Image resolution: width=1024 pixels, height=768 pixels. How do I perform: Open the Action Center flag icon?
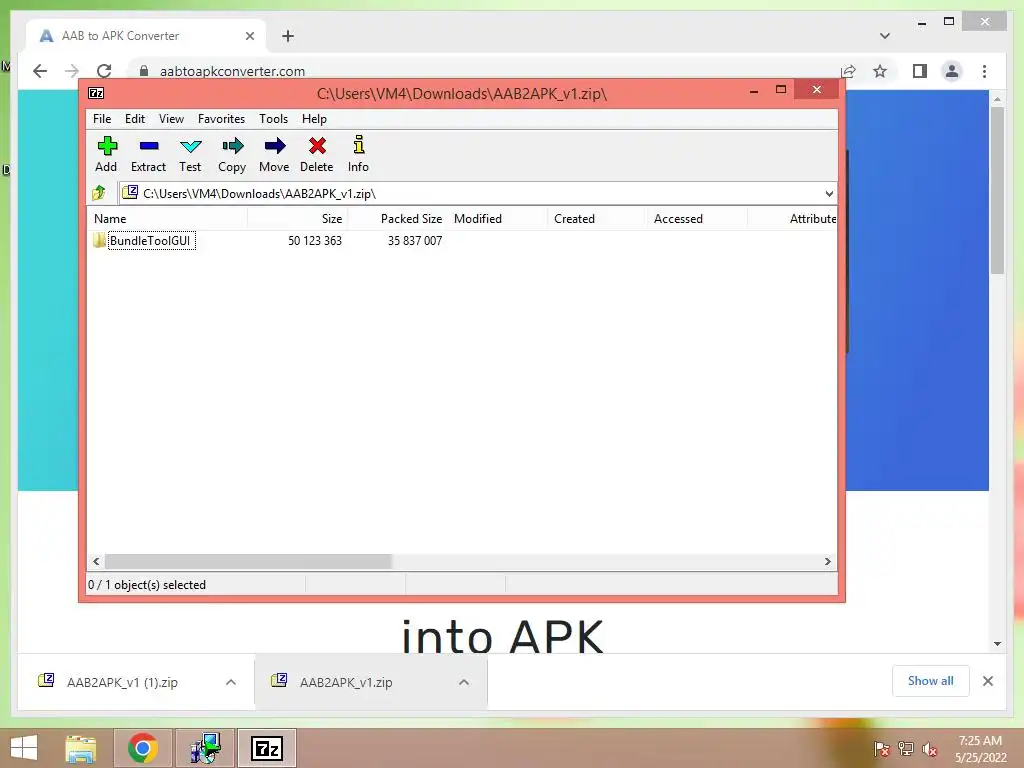pos(881,749)
